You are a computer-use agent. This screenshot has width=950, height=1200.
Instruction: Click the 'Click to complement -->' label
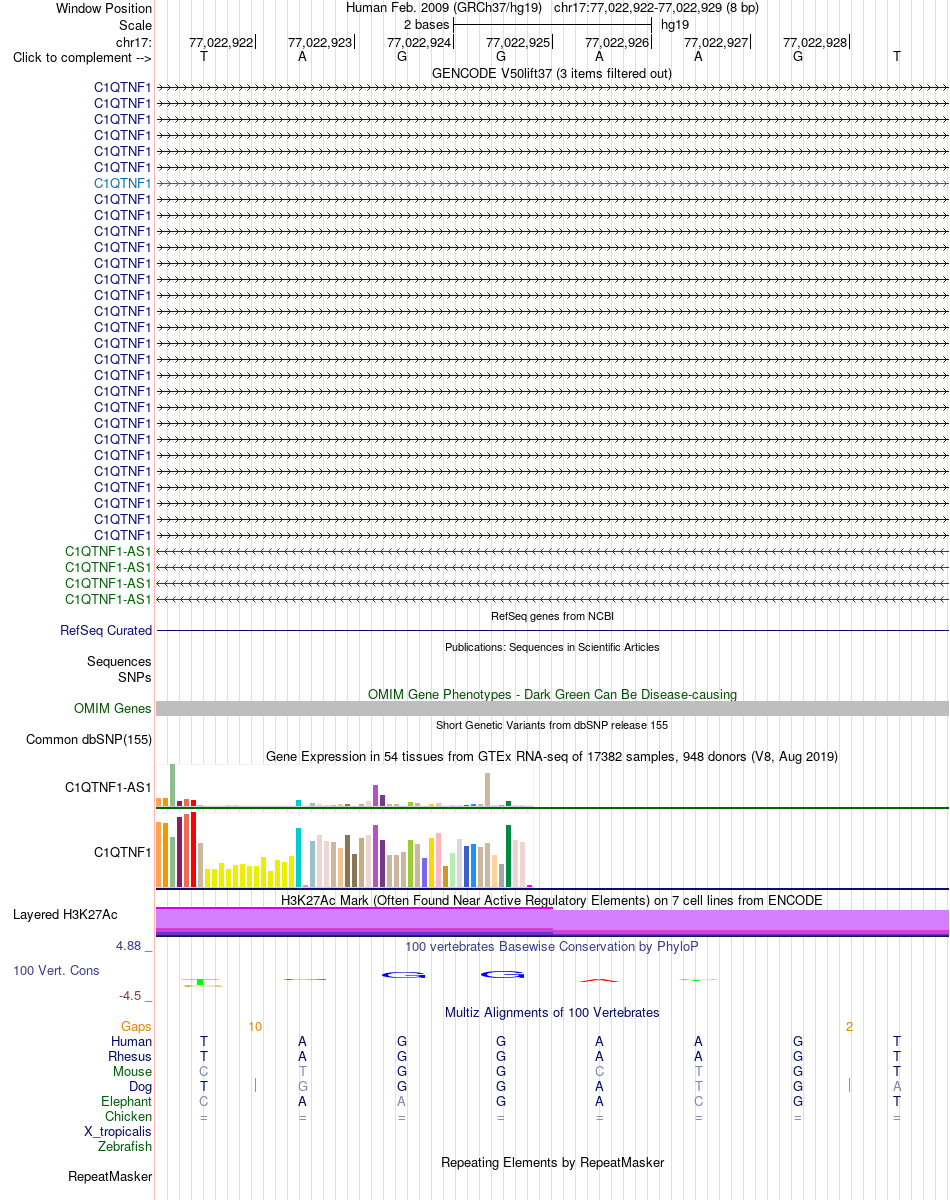point(82,57)
